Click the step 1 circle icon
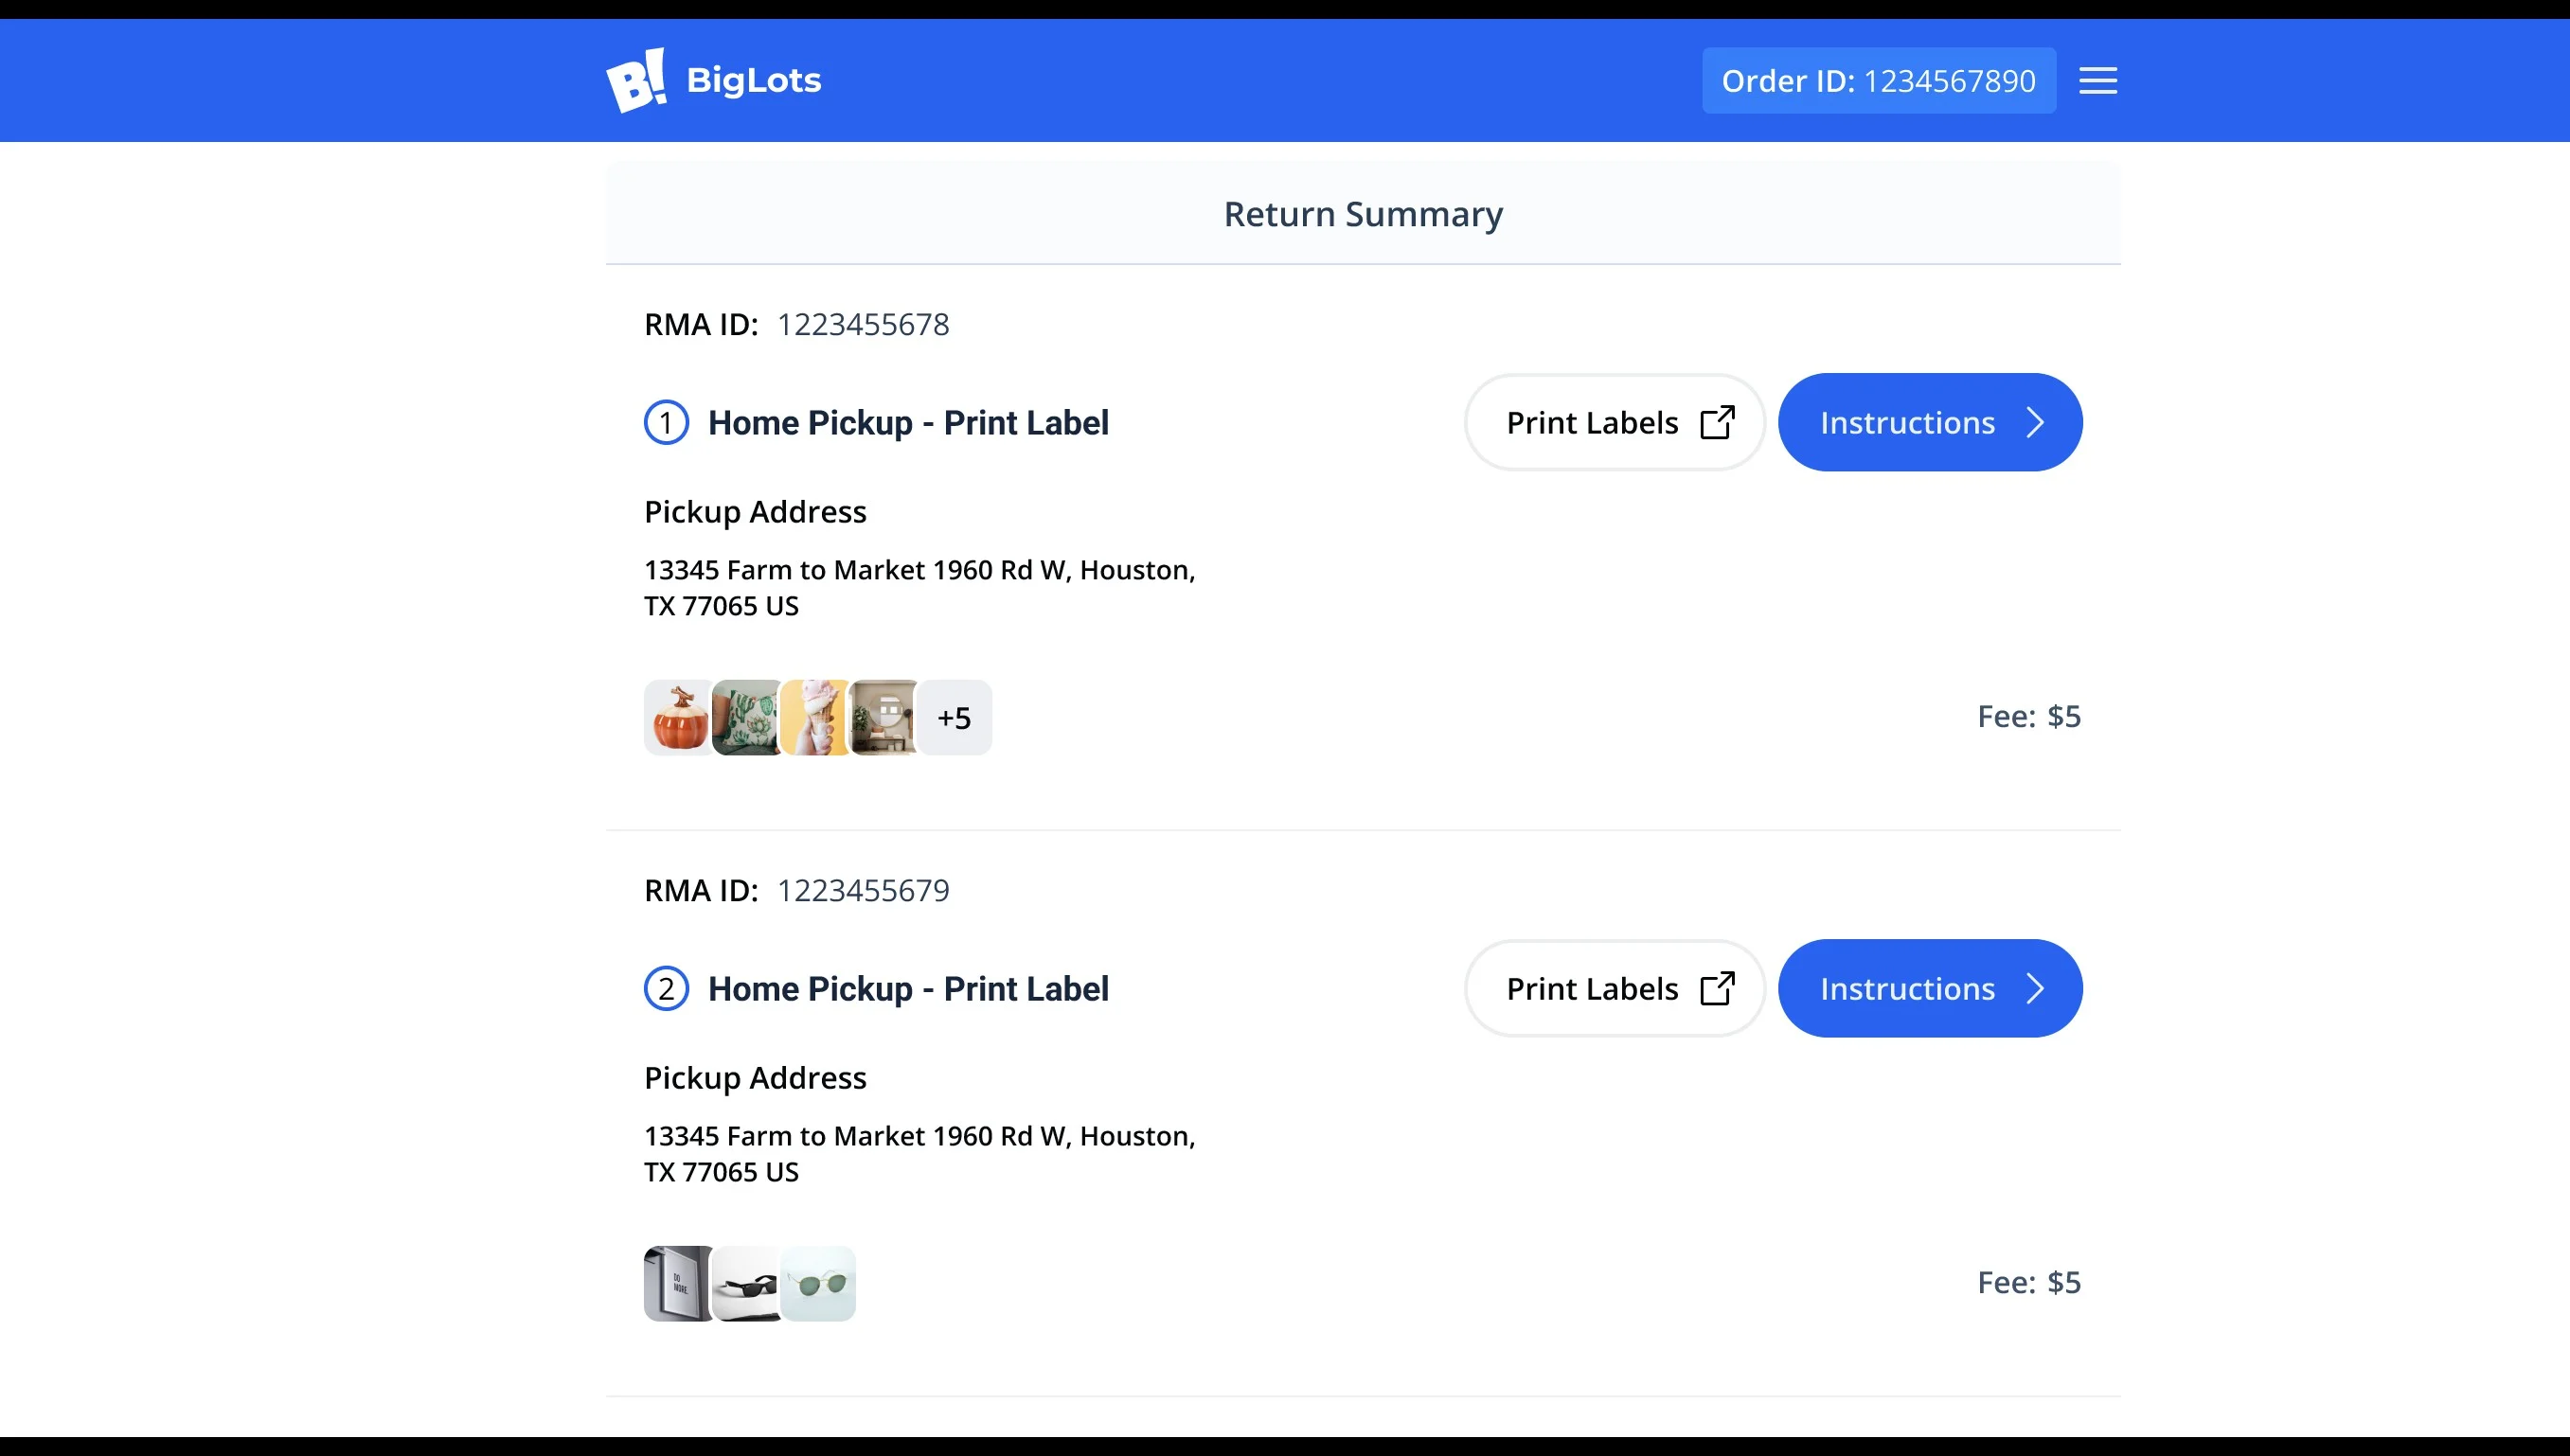Screen dimensions: 2570x1456 [666, 422]
